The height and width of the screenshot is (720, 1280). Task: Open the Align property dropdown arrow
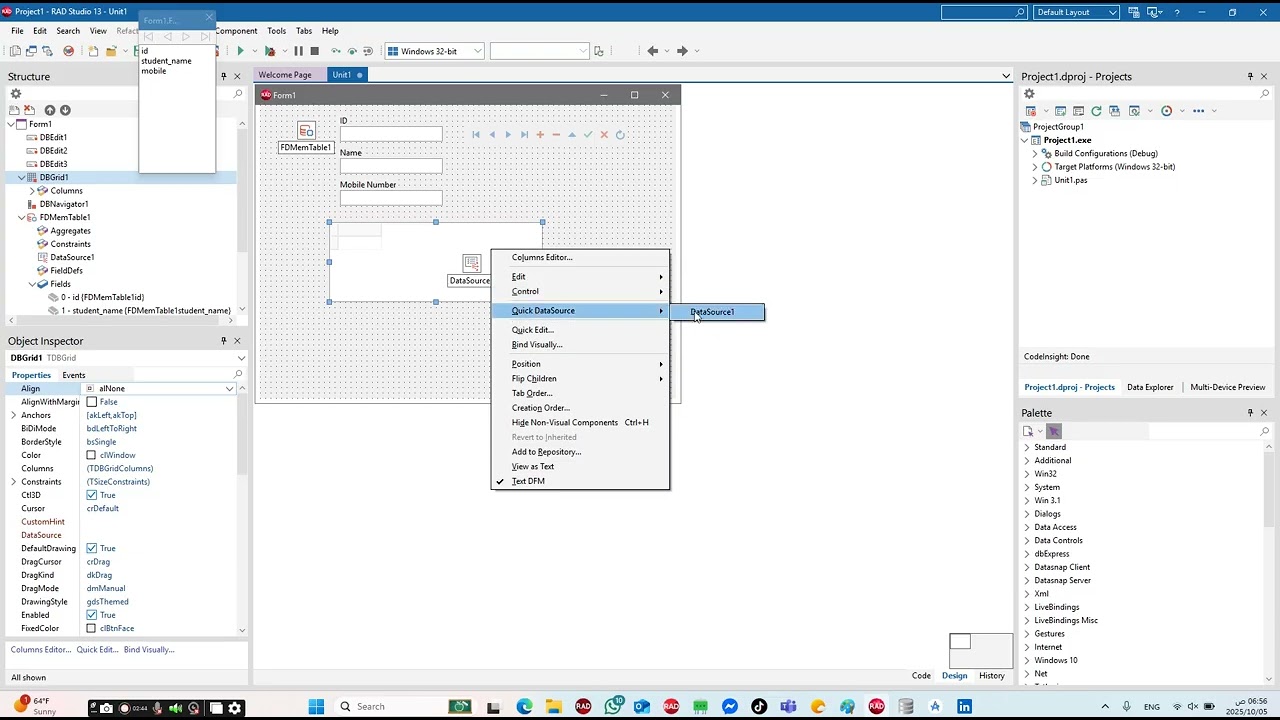point(230,389)
